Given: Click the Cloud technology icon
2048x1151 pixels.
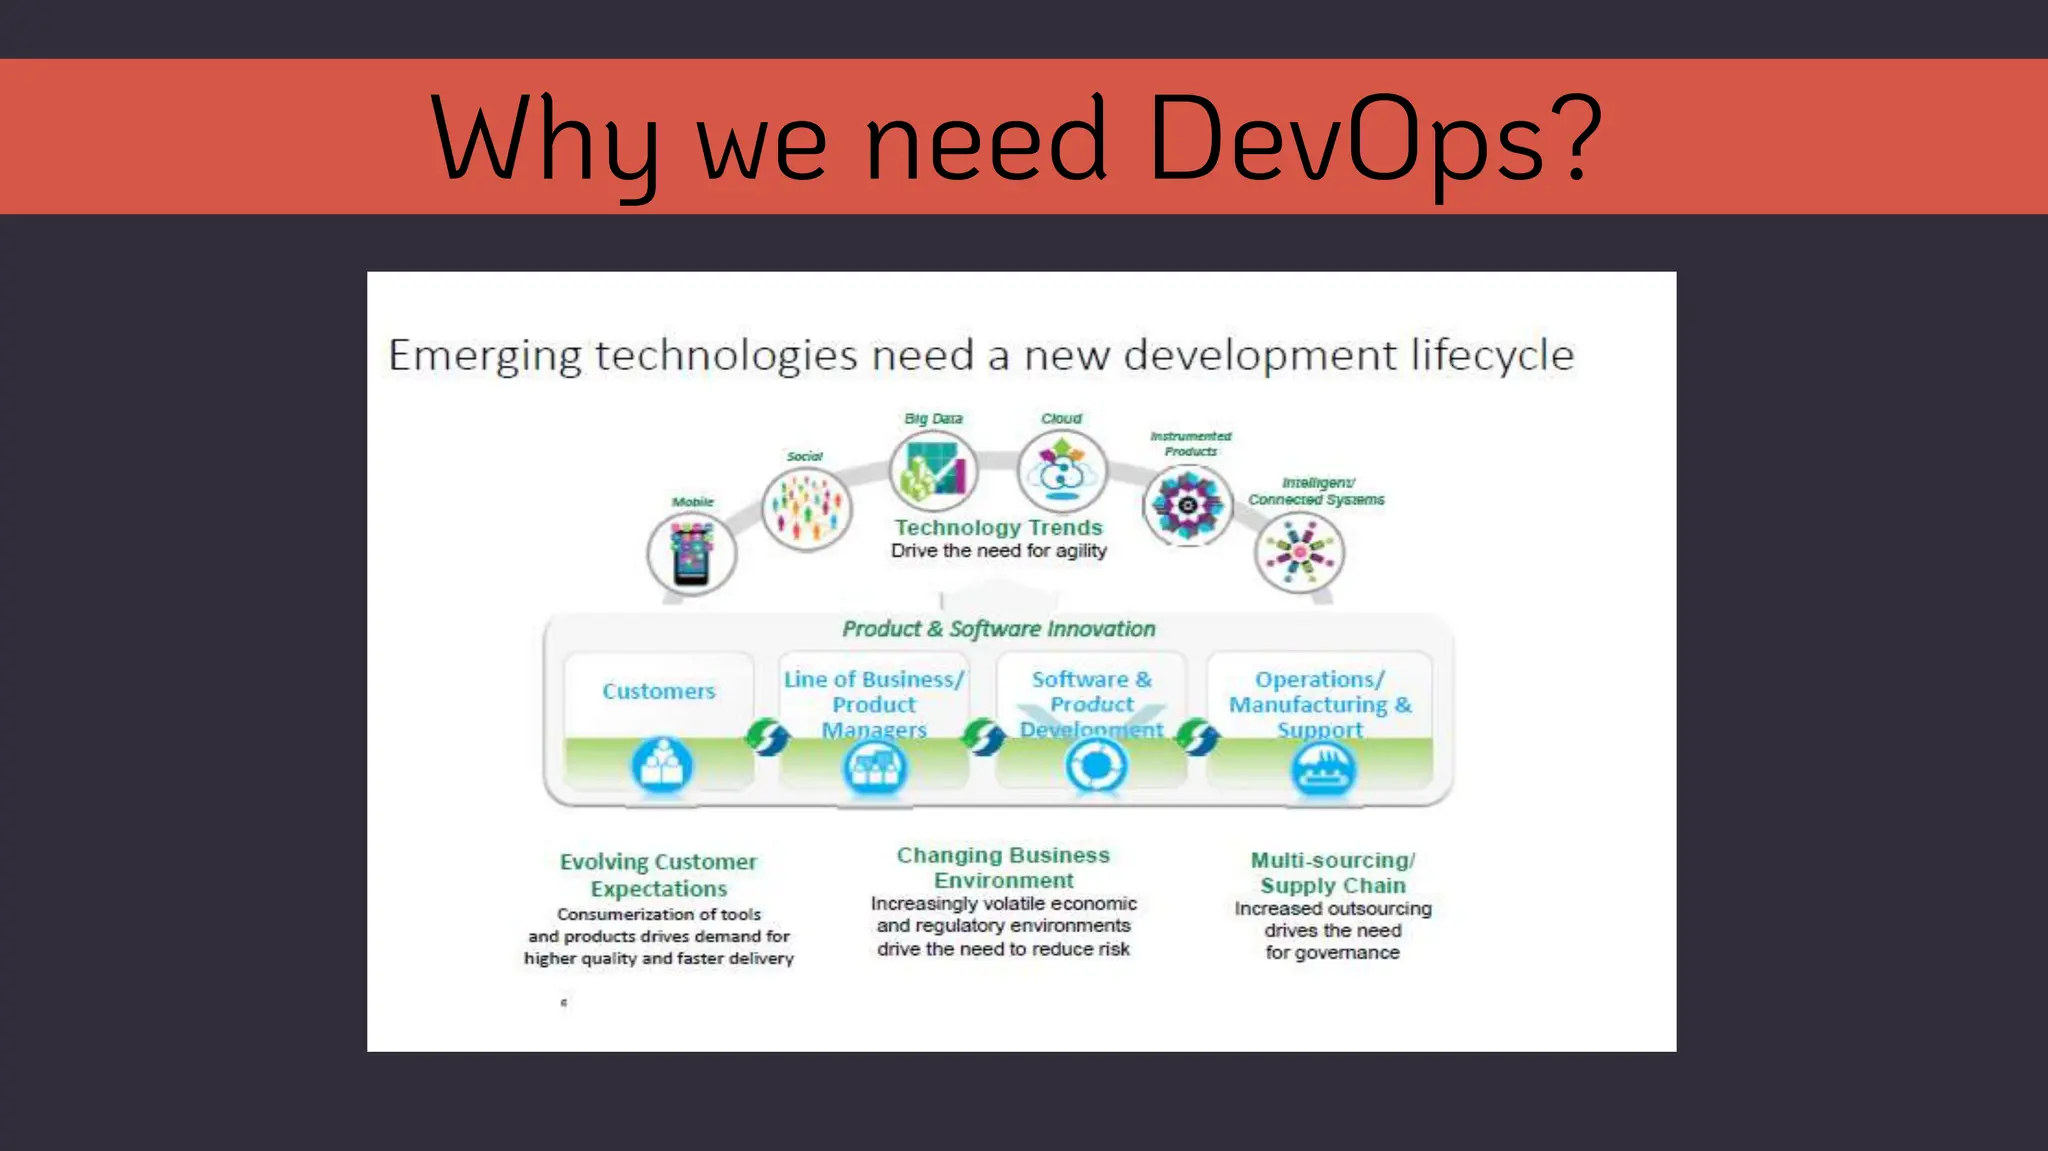Looking at the screenshot, I should (x=1062, y=470).
